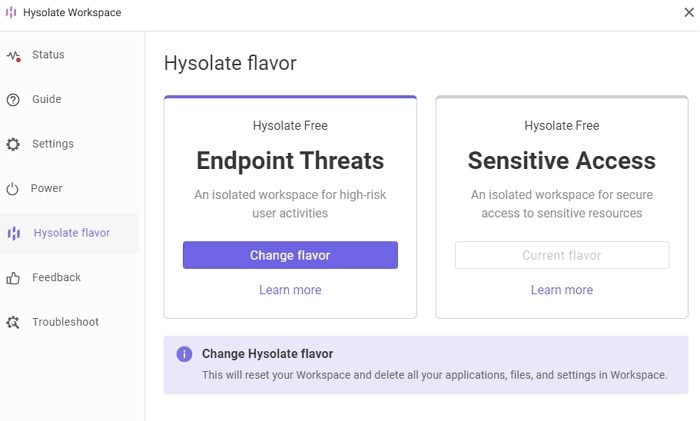Open the Troubleshoot magnifier gear icon
This screenshot has height=421, width=700.
(13, 322)
